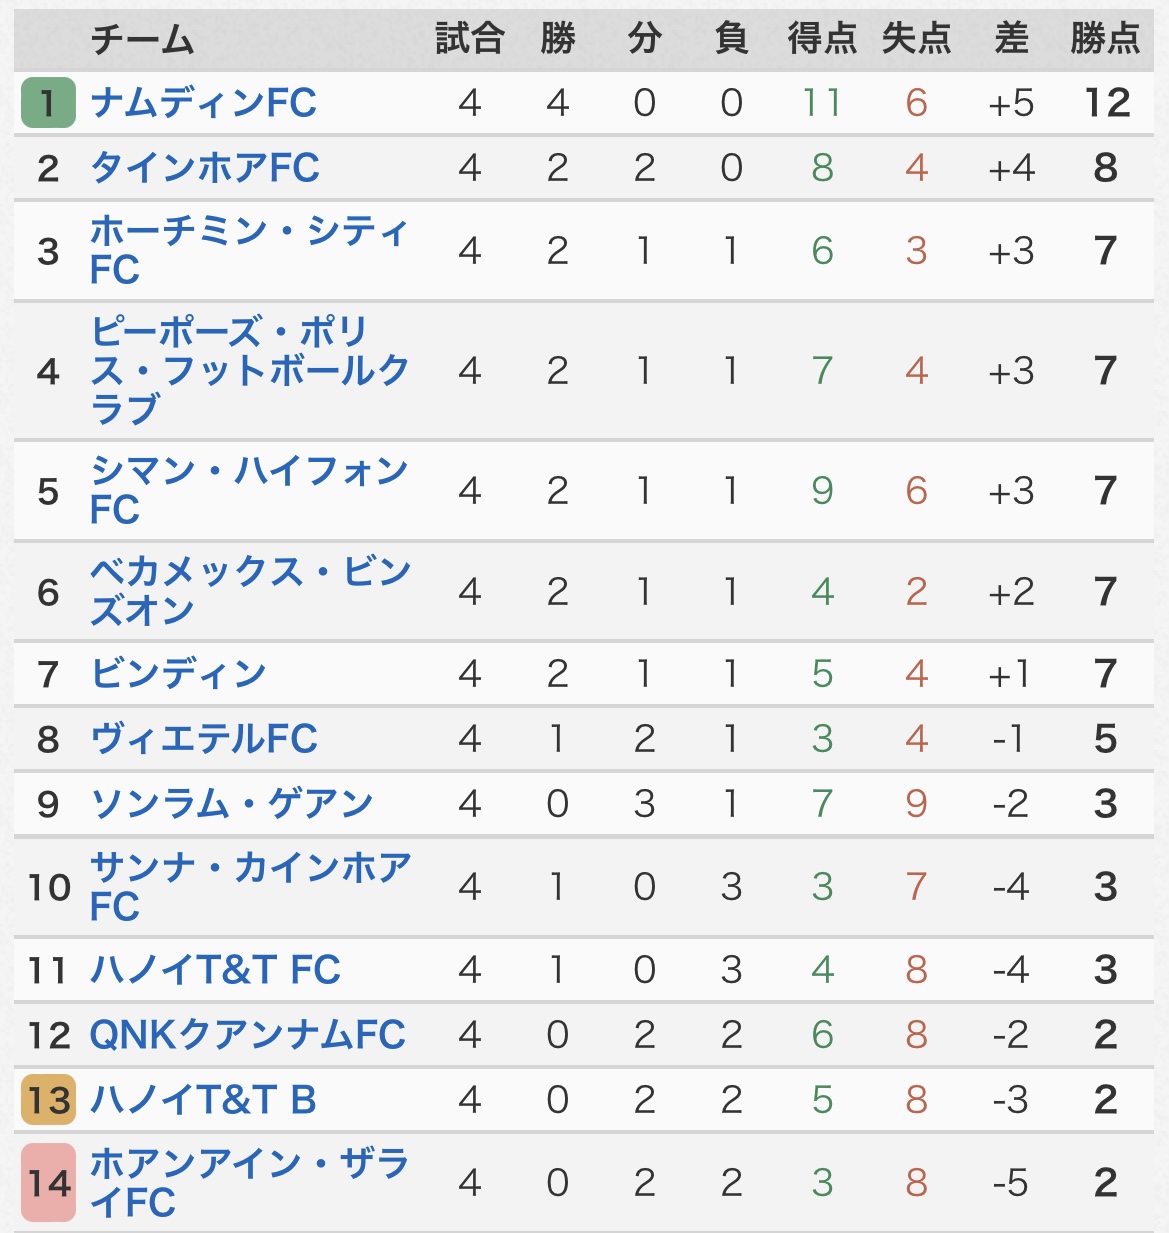Image resolution: width=1169 pixels, height=1233 pixels.
Task: Open ホーチミン・シティFC team page
Action: click(x=249, y=250)
